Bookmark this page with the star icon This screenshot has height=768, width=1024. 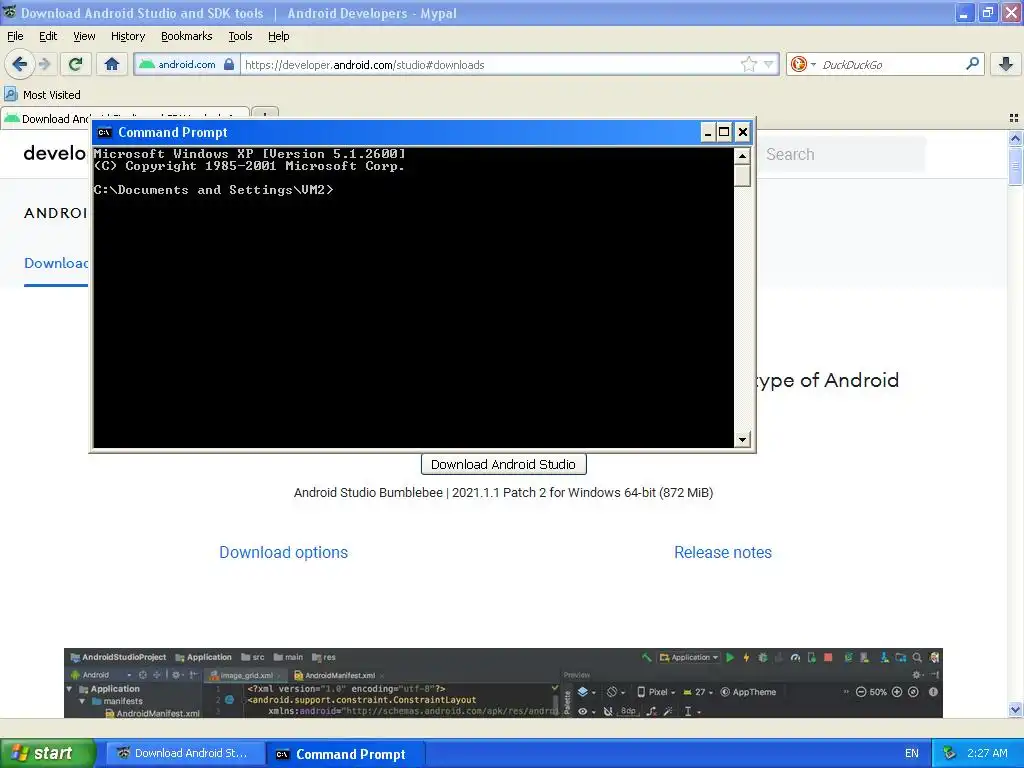748,64
